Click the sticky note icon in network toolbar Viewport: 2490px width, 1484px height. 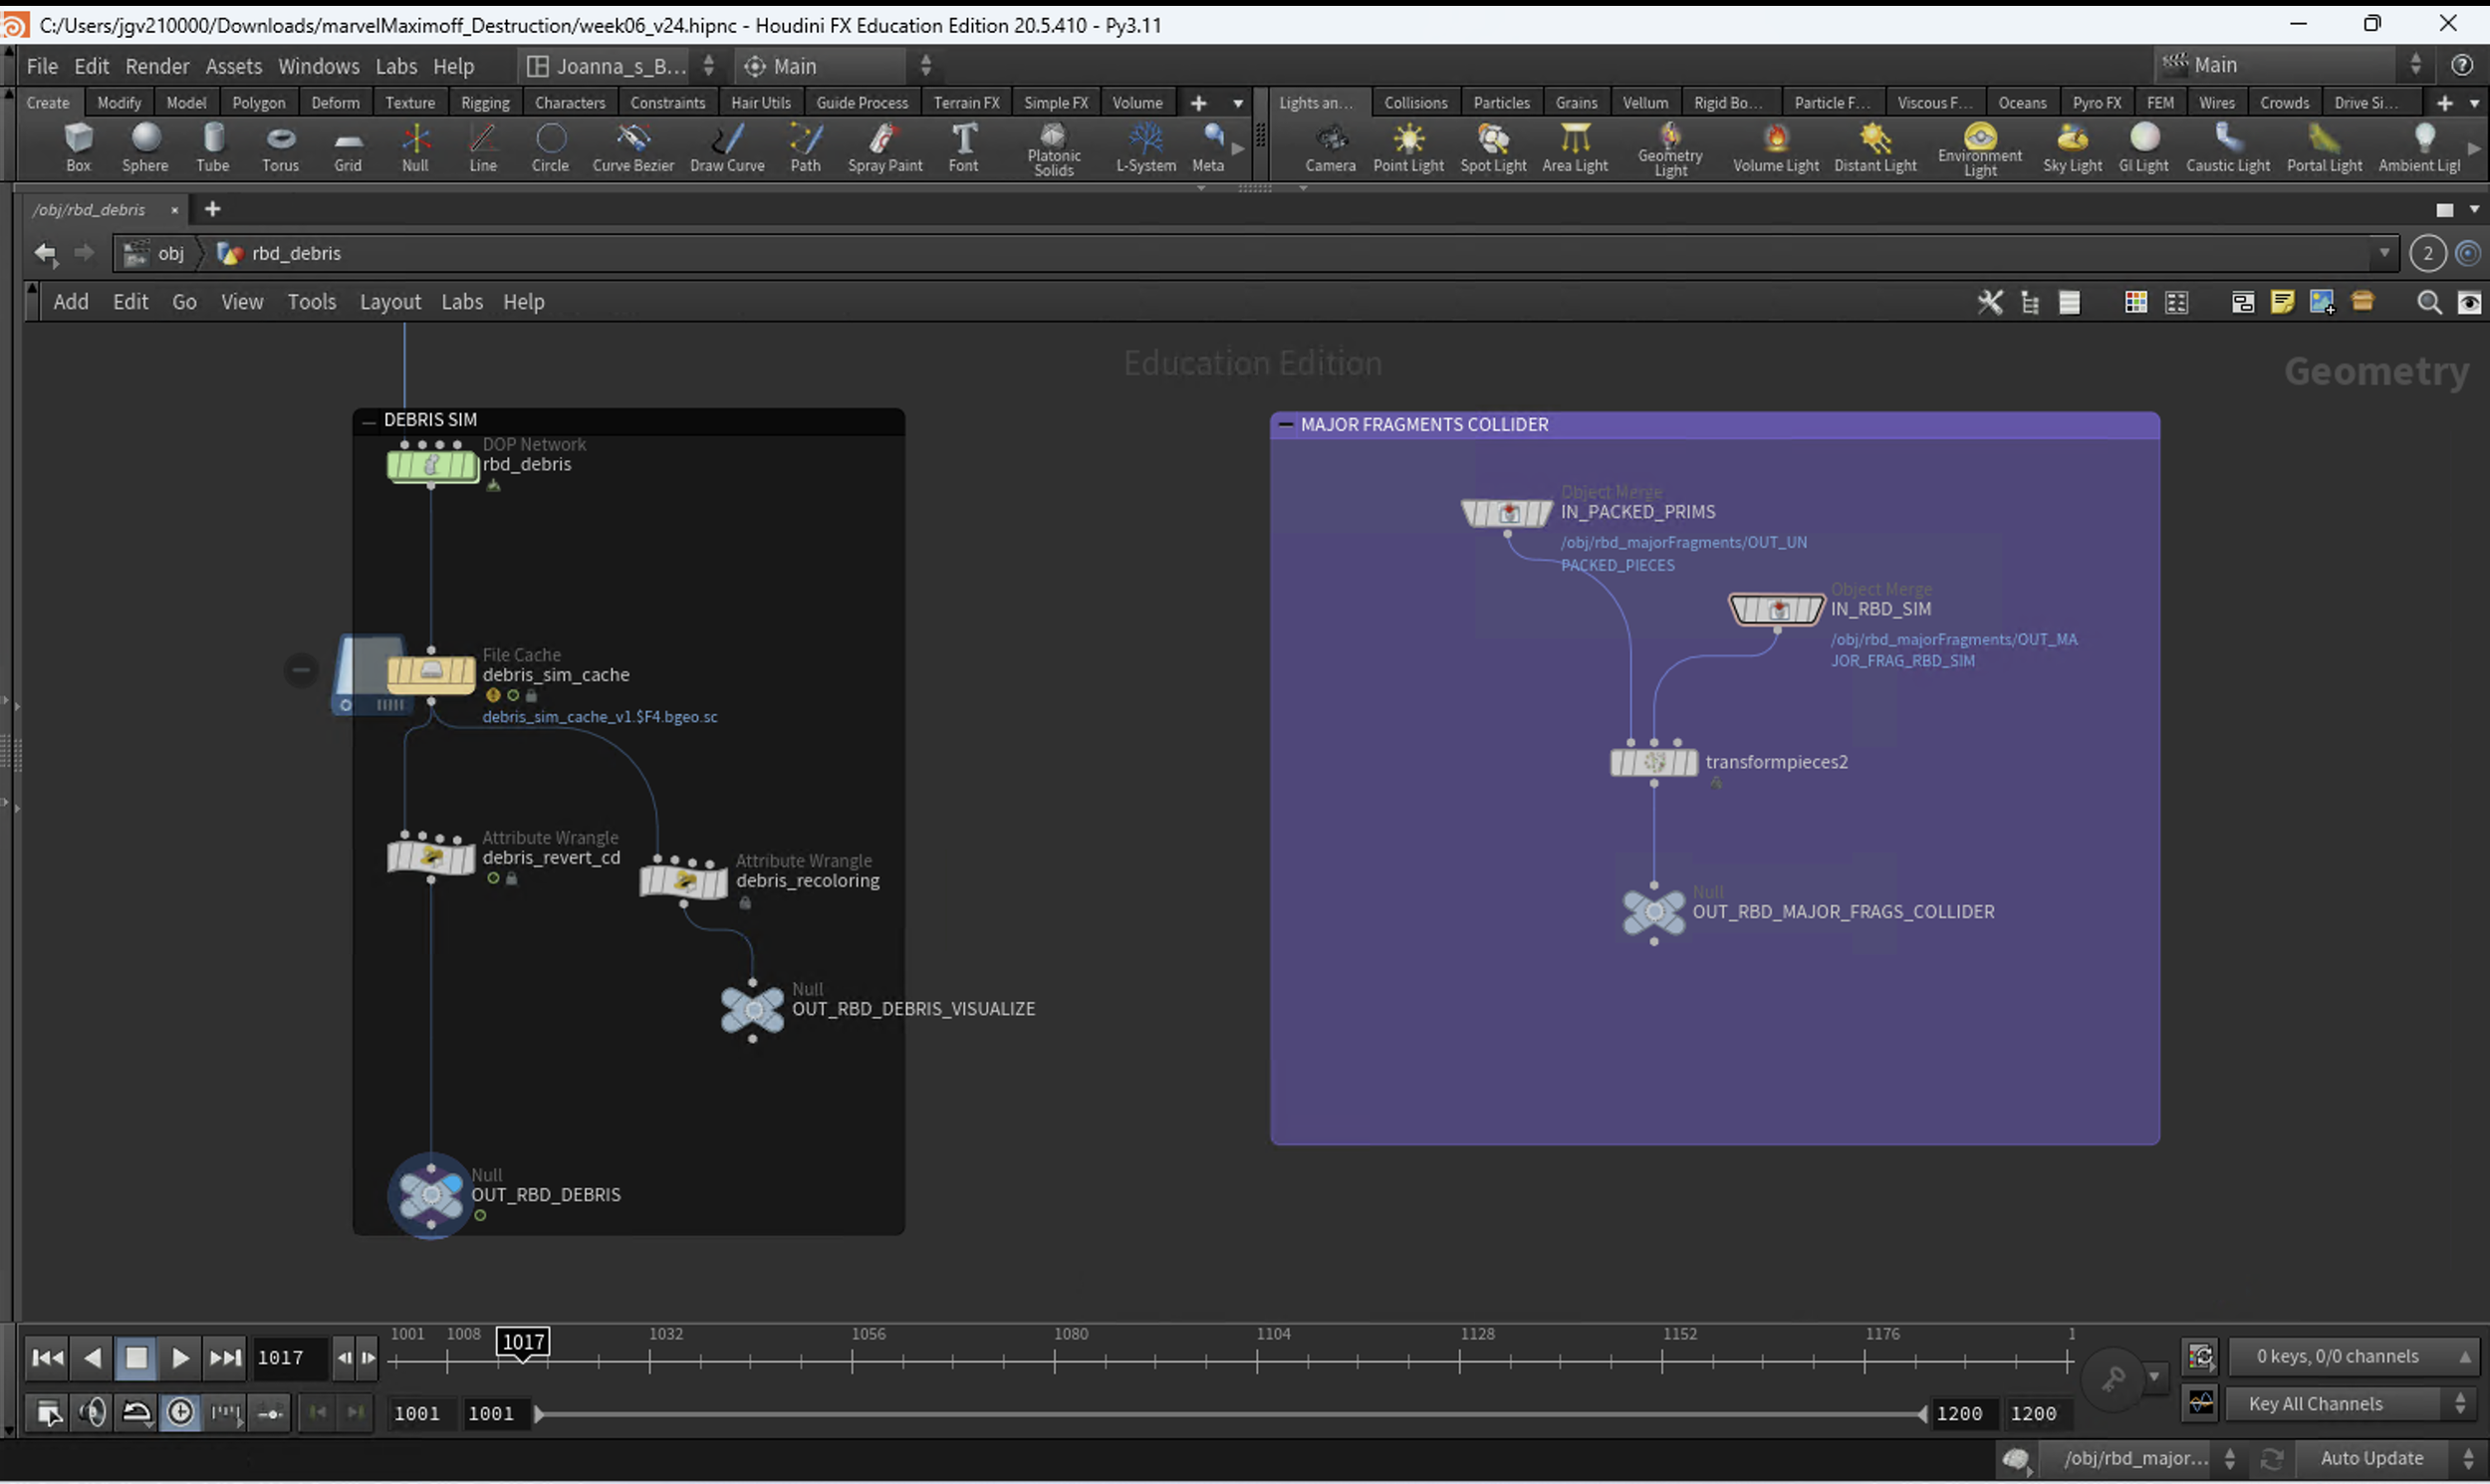[x=2282, y=302]
